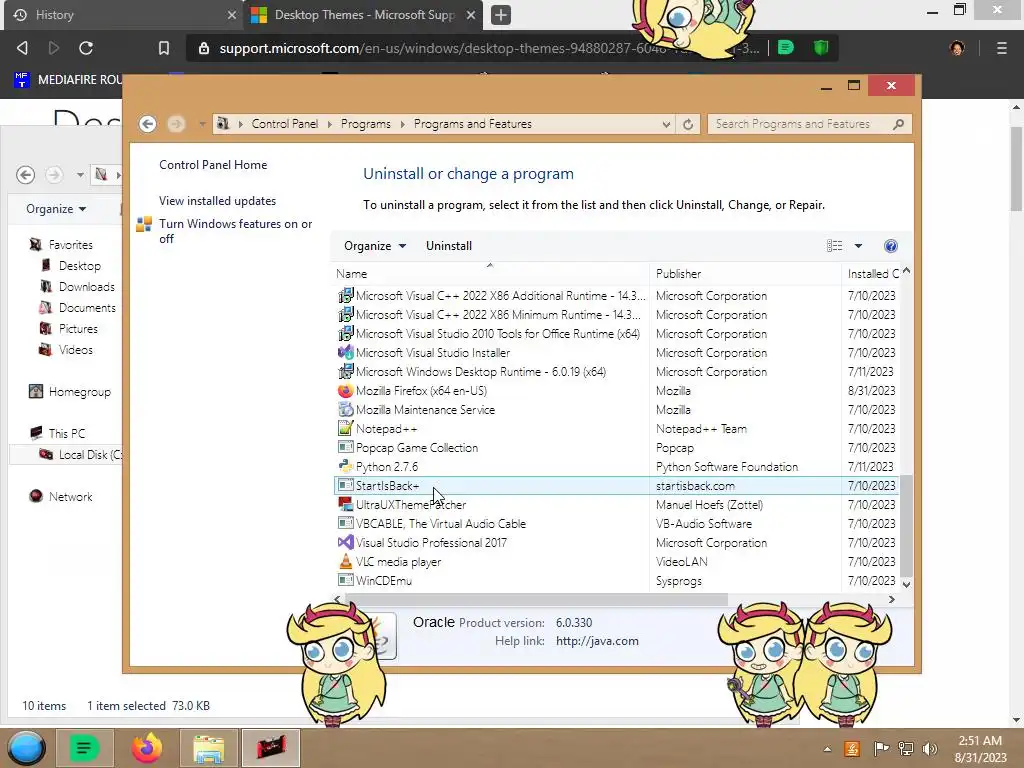Click browser back navigation arrow

click(22, 48)
